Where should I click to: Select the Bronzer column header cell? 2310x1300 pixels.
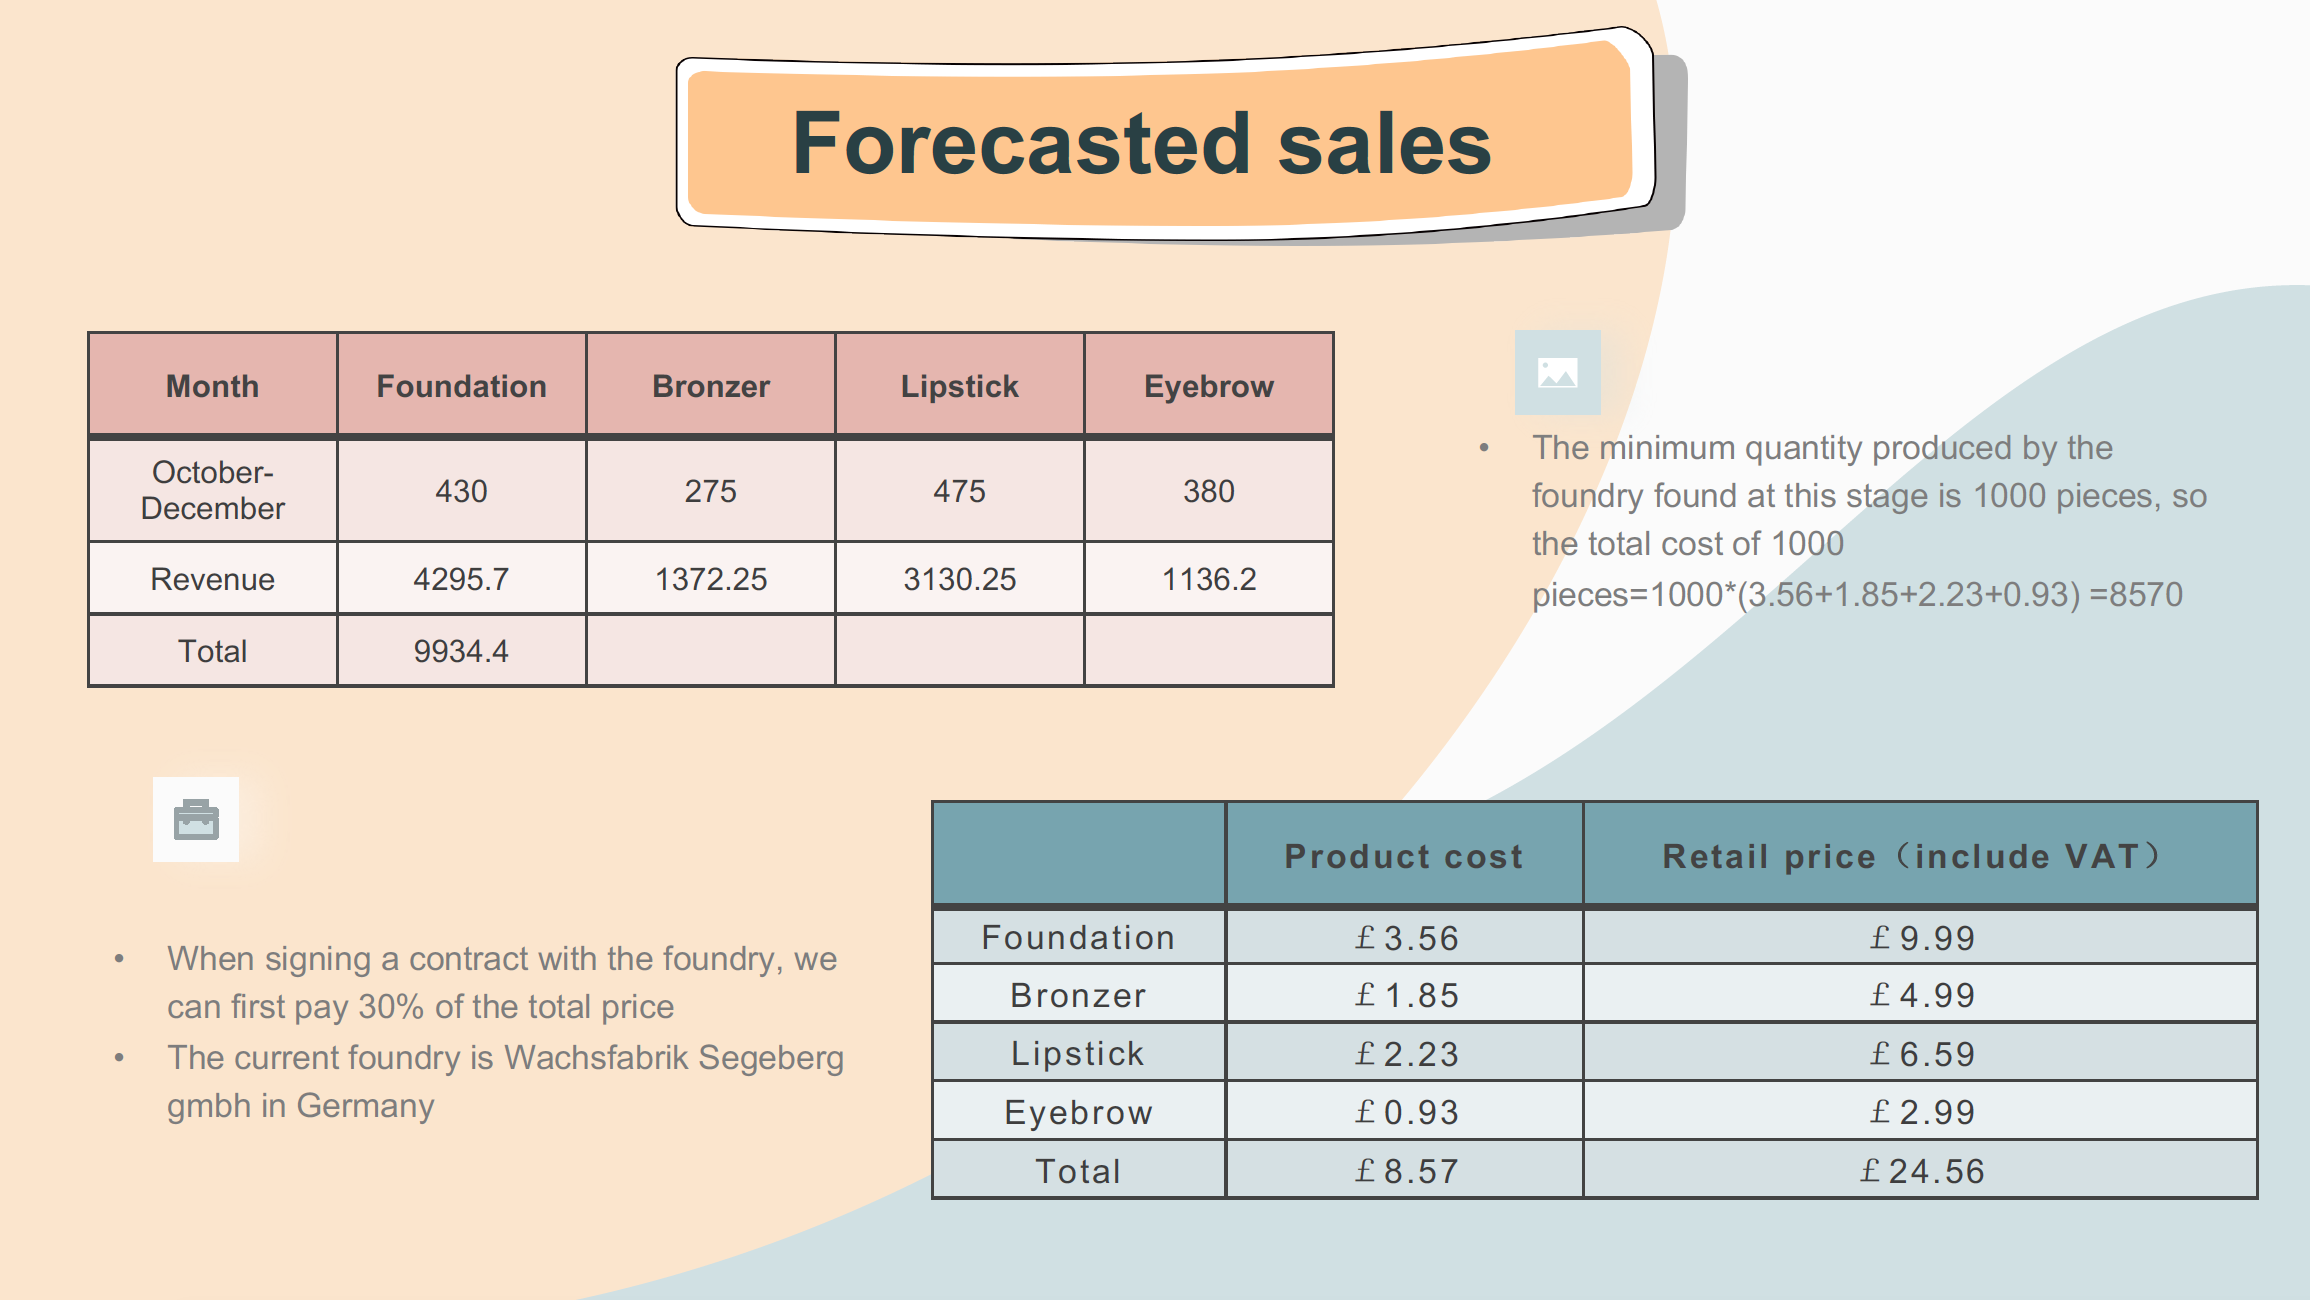point(711,385)
